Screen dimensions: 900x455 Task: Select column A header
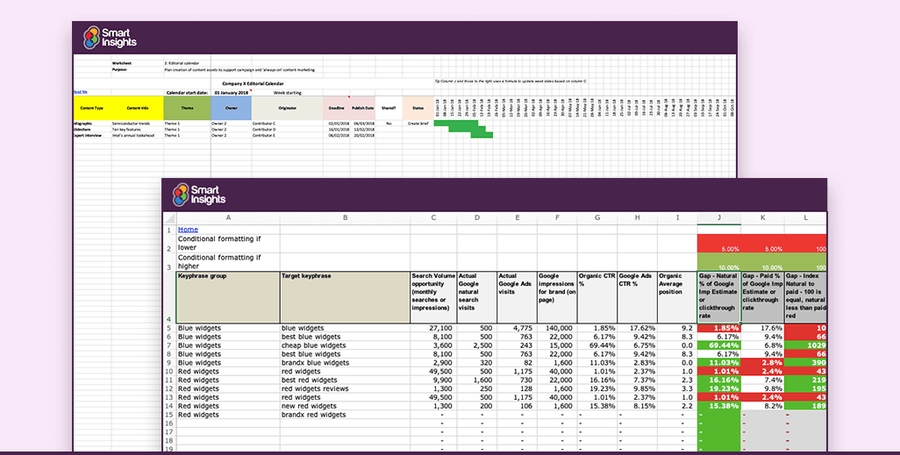click(227, 217)
